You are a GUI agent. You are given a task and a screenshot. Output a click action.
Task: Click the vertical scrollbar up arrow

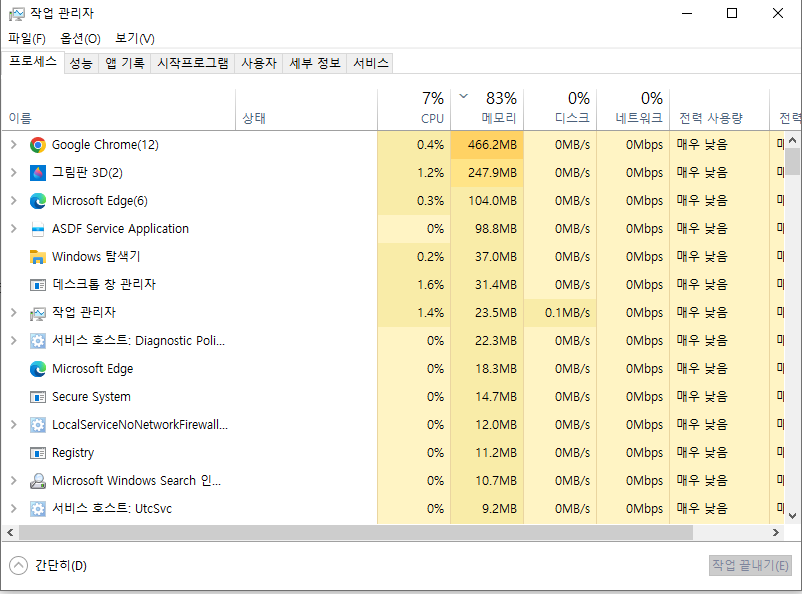792,140
